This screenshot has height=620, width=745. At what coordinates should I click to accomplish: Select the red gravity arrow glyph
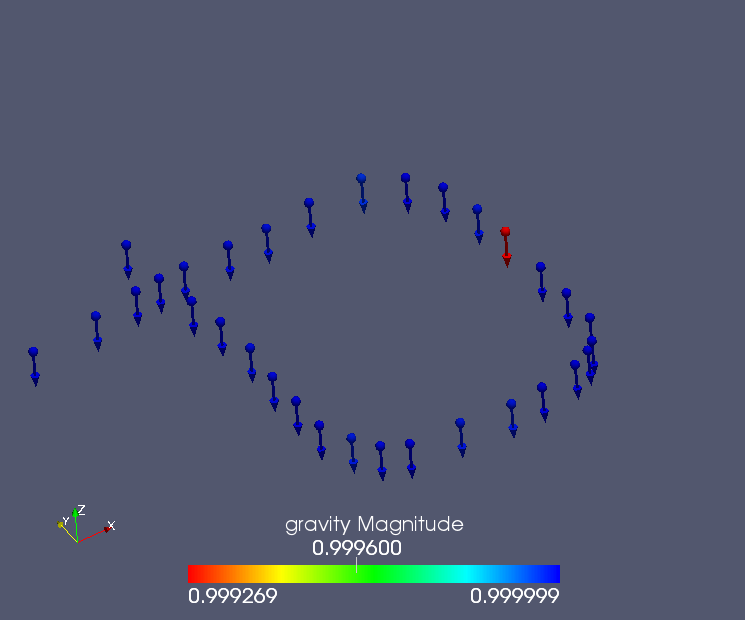pos(506,247)
